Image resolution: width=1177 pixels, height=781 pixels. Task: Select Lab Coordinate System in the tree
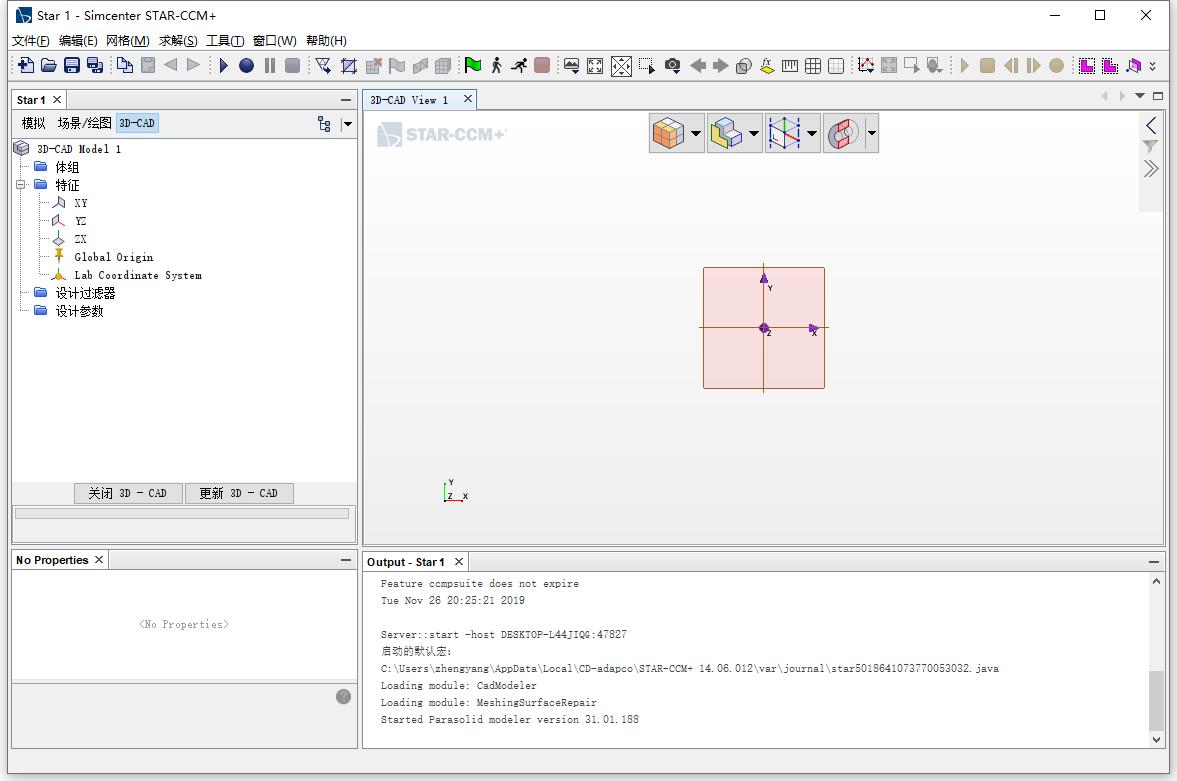tap(138, 275)
